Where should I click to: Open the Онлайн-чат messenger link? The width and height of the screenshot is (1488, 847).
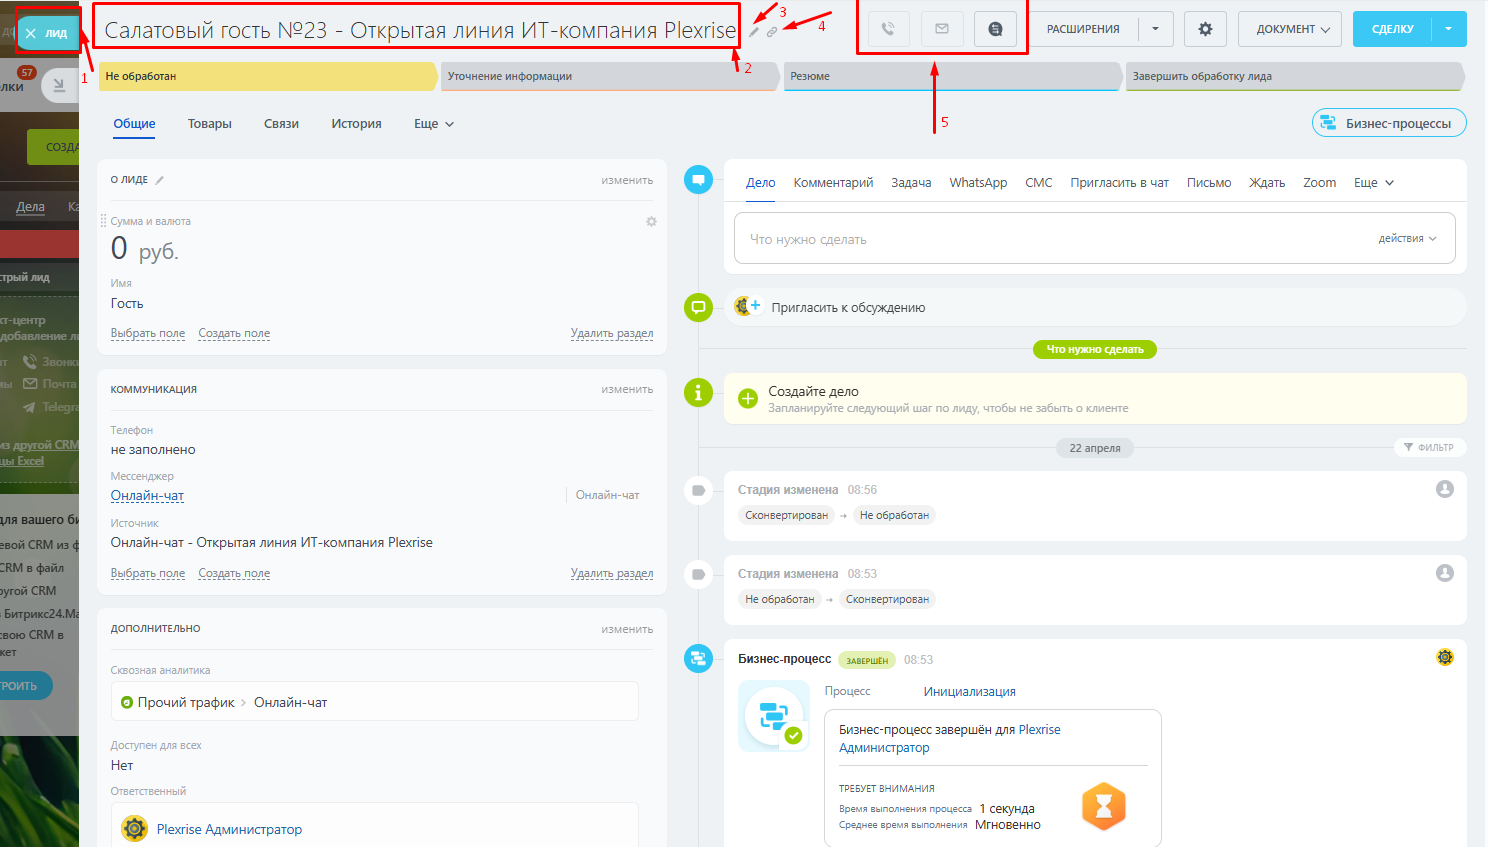[147, 496]
